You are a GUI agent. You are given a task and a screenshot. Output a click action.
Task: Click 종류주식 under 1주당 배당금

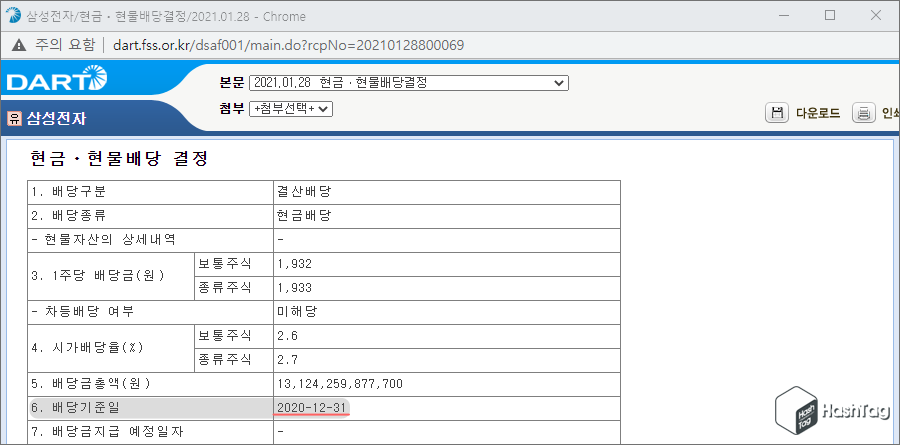[x=225, y=288]
